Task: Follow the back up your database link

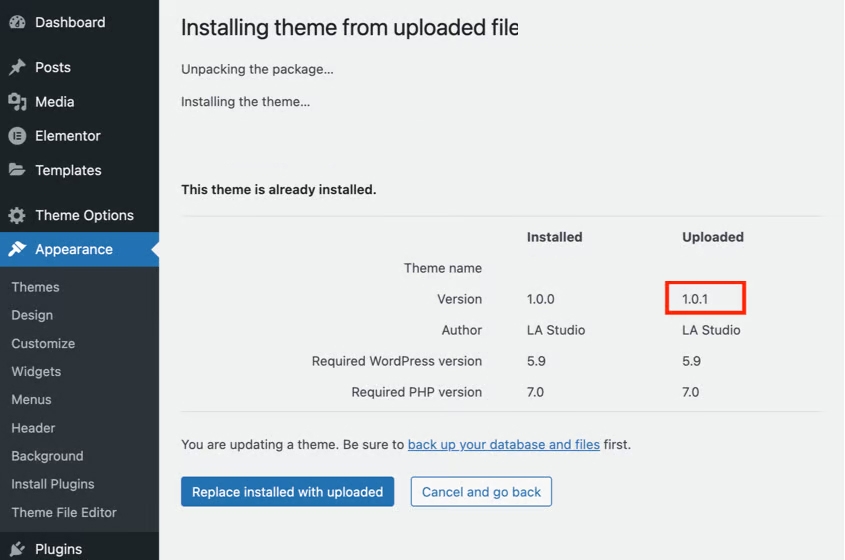Action: coord(503,444)
